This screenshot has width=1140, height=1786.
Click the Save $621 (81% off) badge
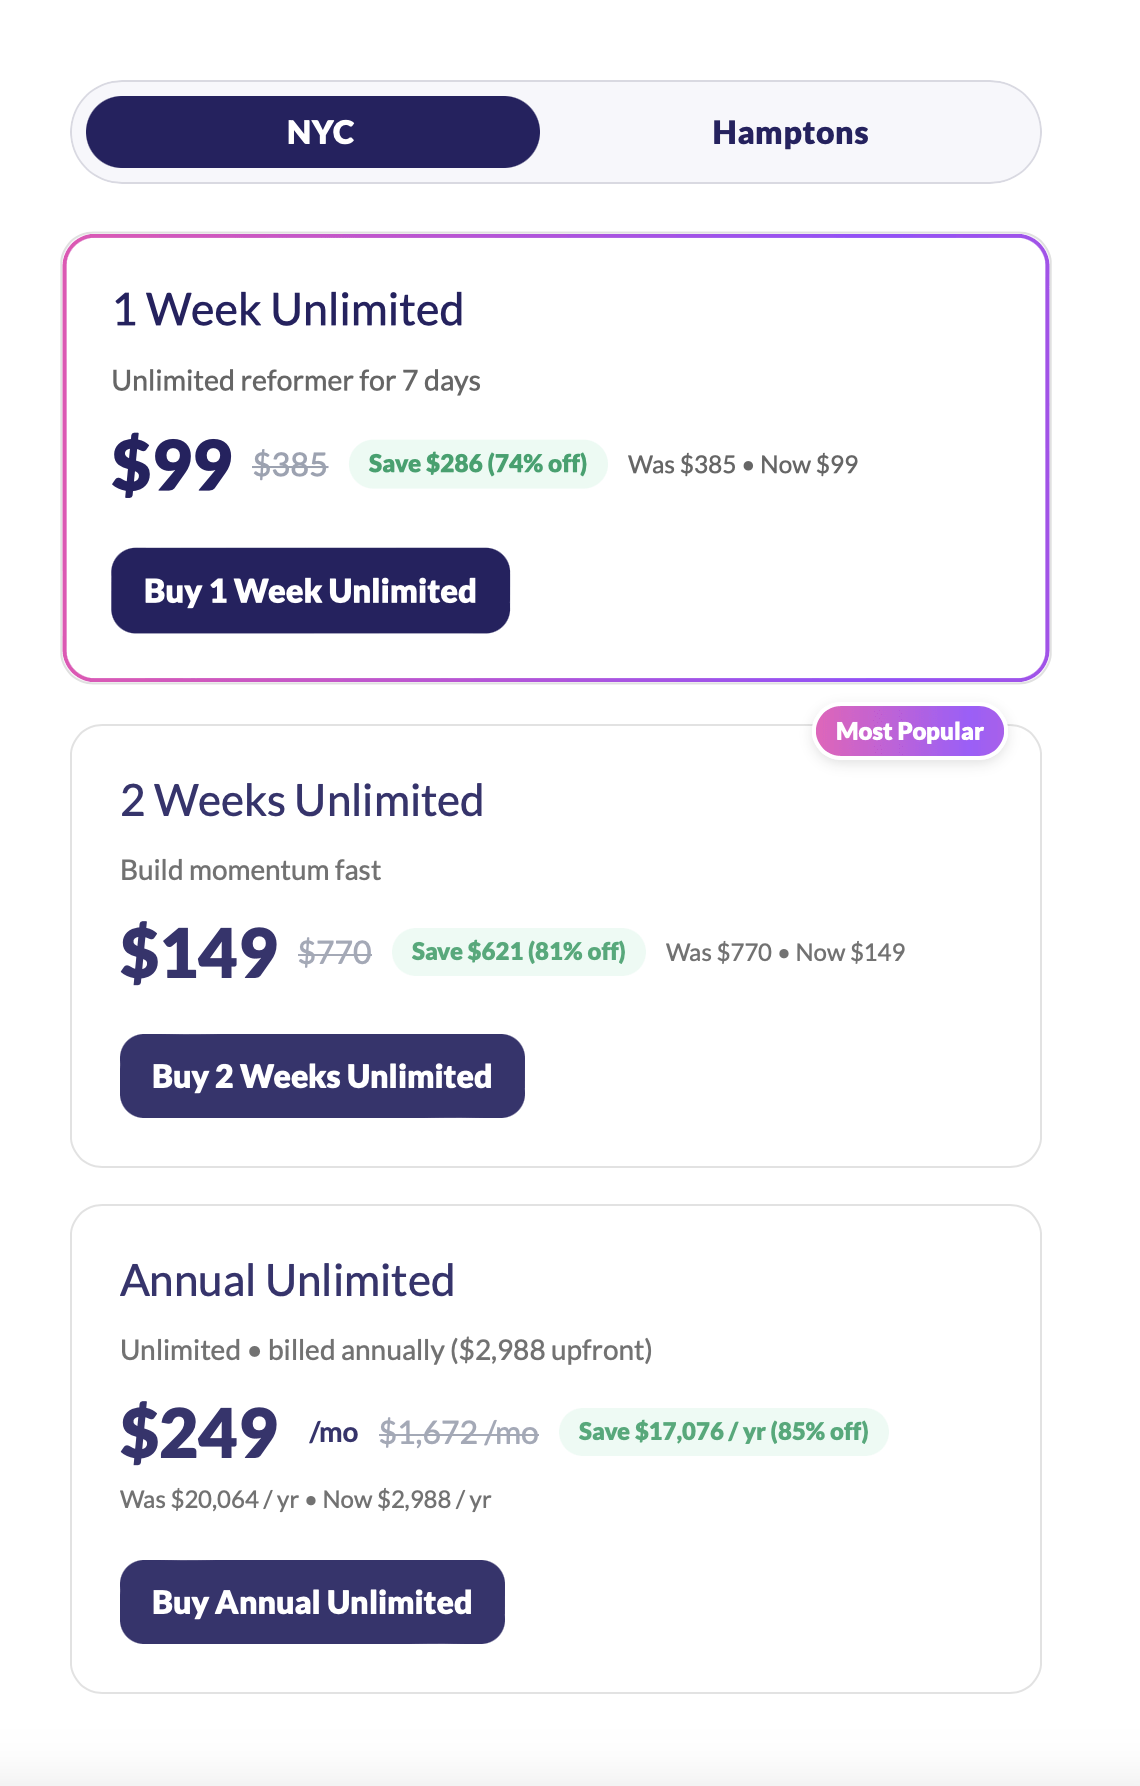(518, 951)
